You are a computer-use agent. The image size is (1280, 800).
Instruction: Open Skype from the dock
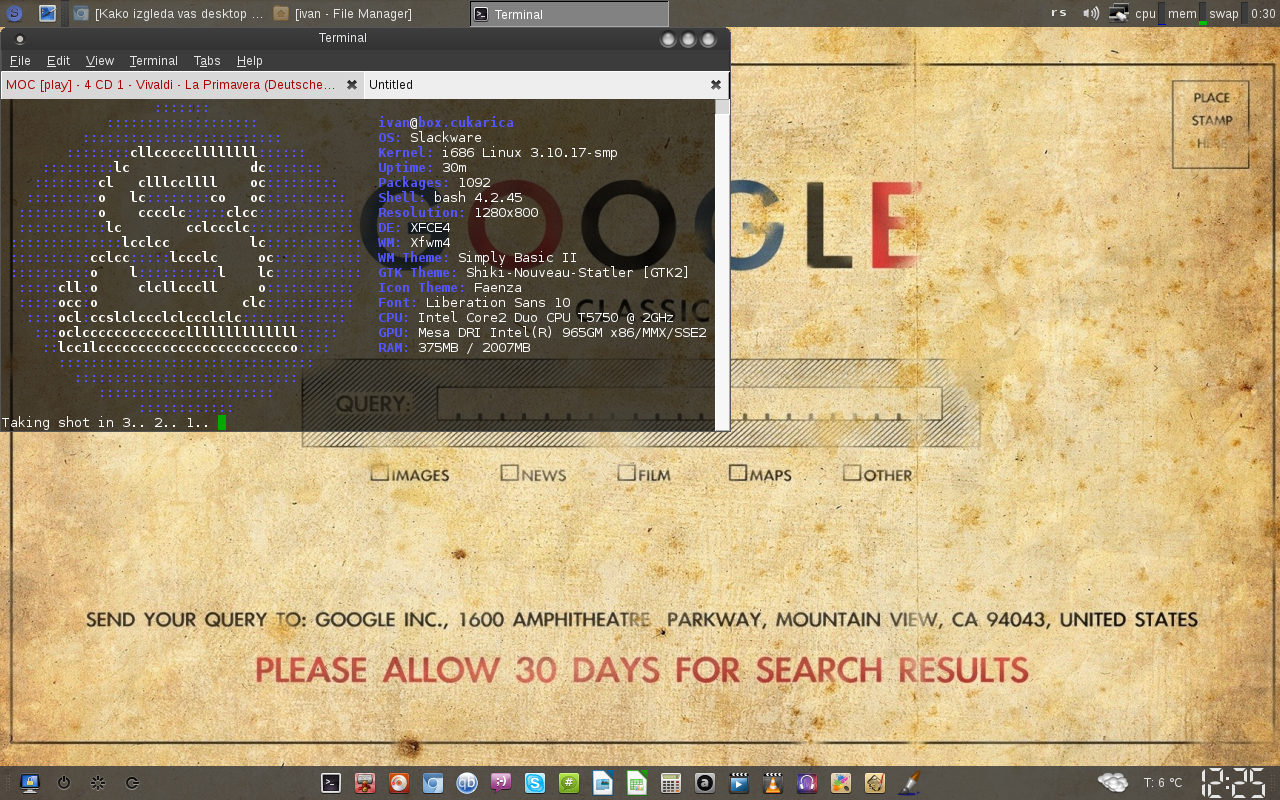pyautogui.click(x=535, y=784)
